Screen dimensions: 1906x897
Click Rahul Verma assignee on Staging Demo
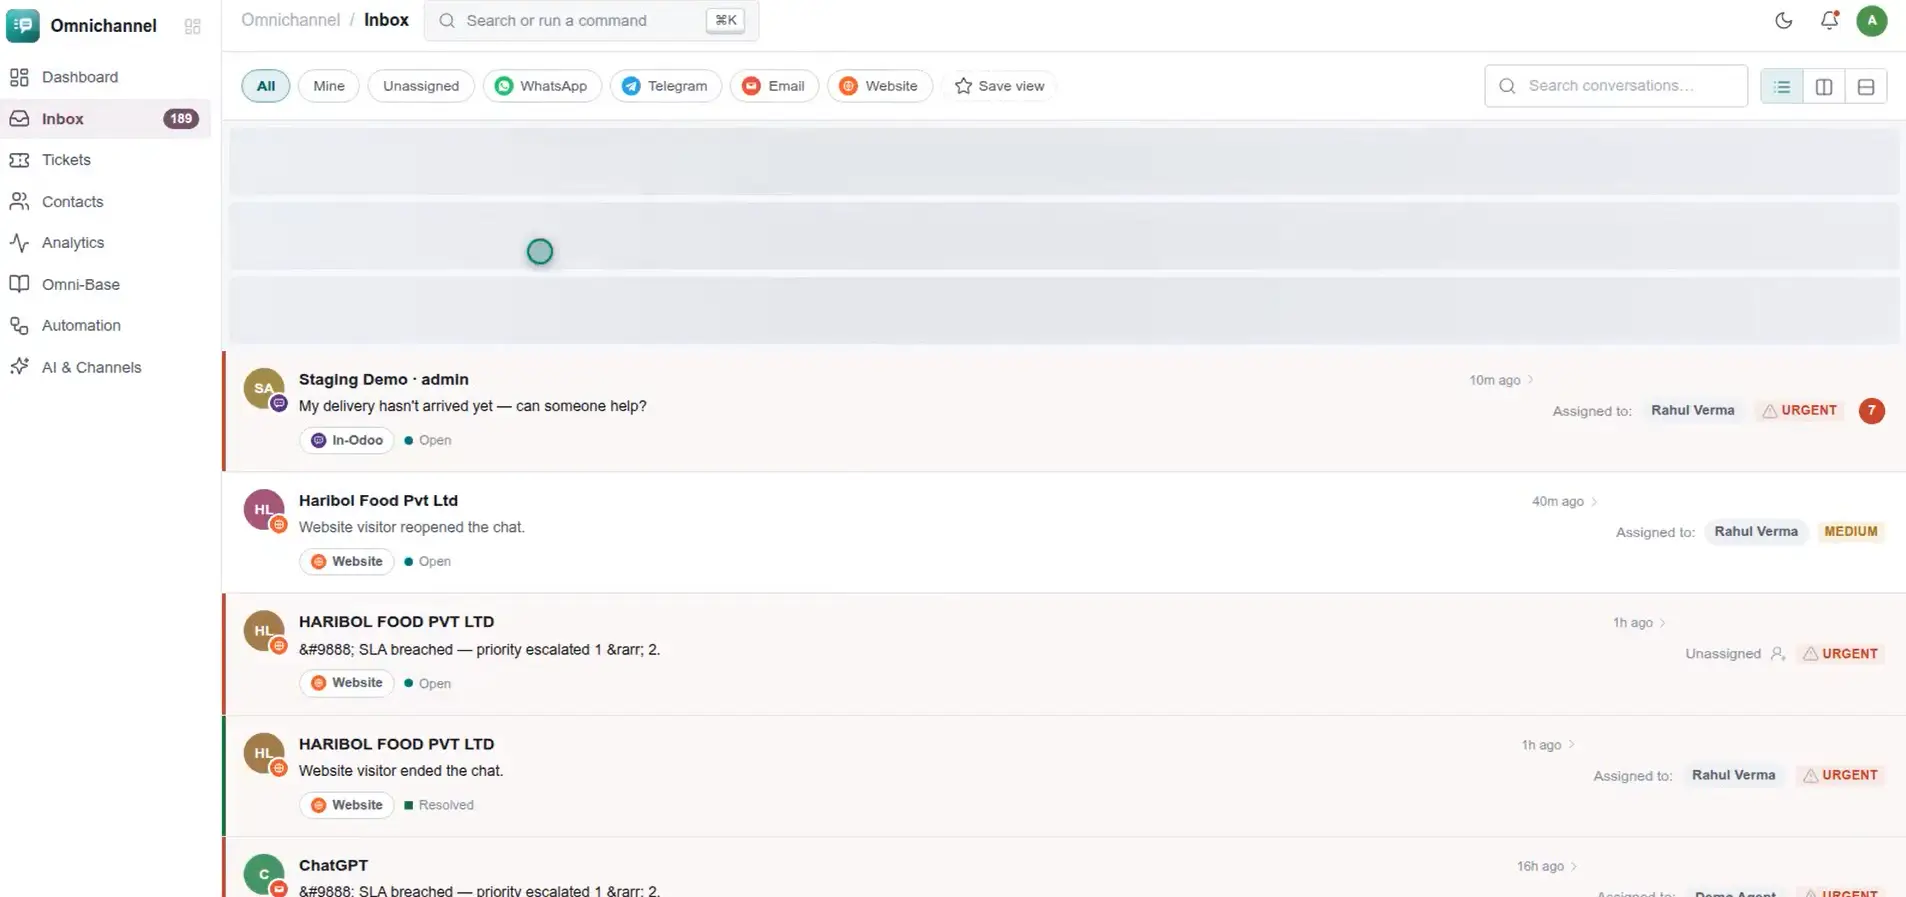coord(1693,411)
